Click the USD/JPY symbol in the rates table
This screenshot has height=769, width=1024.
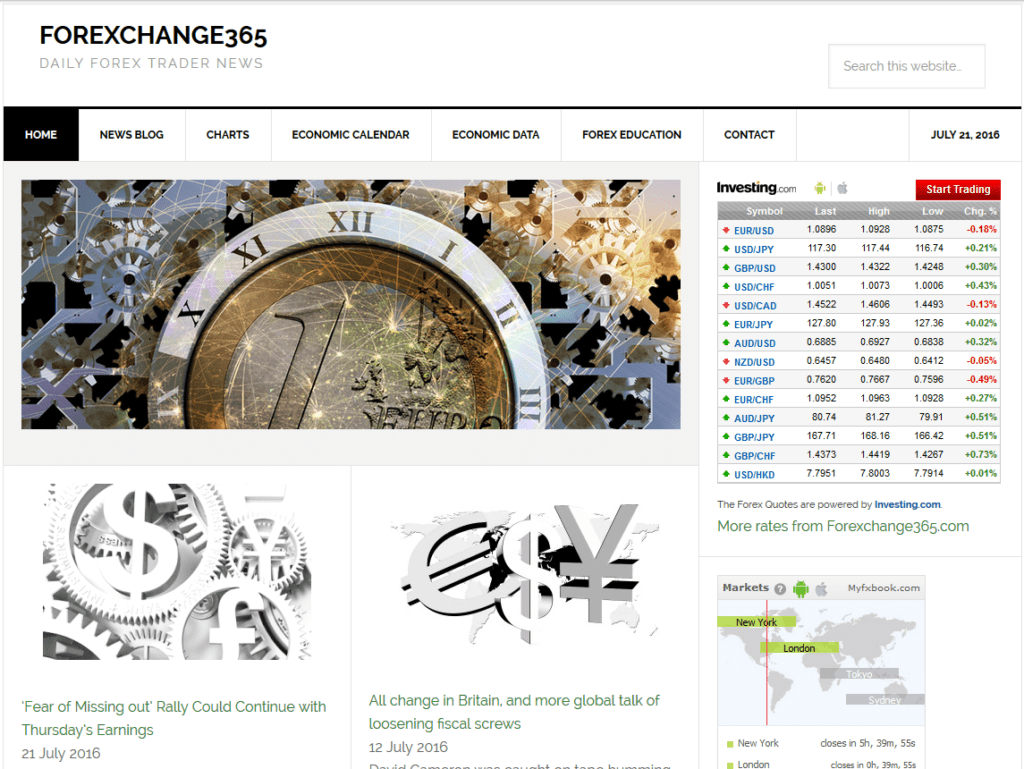tap(755, 248)
